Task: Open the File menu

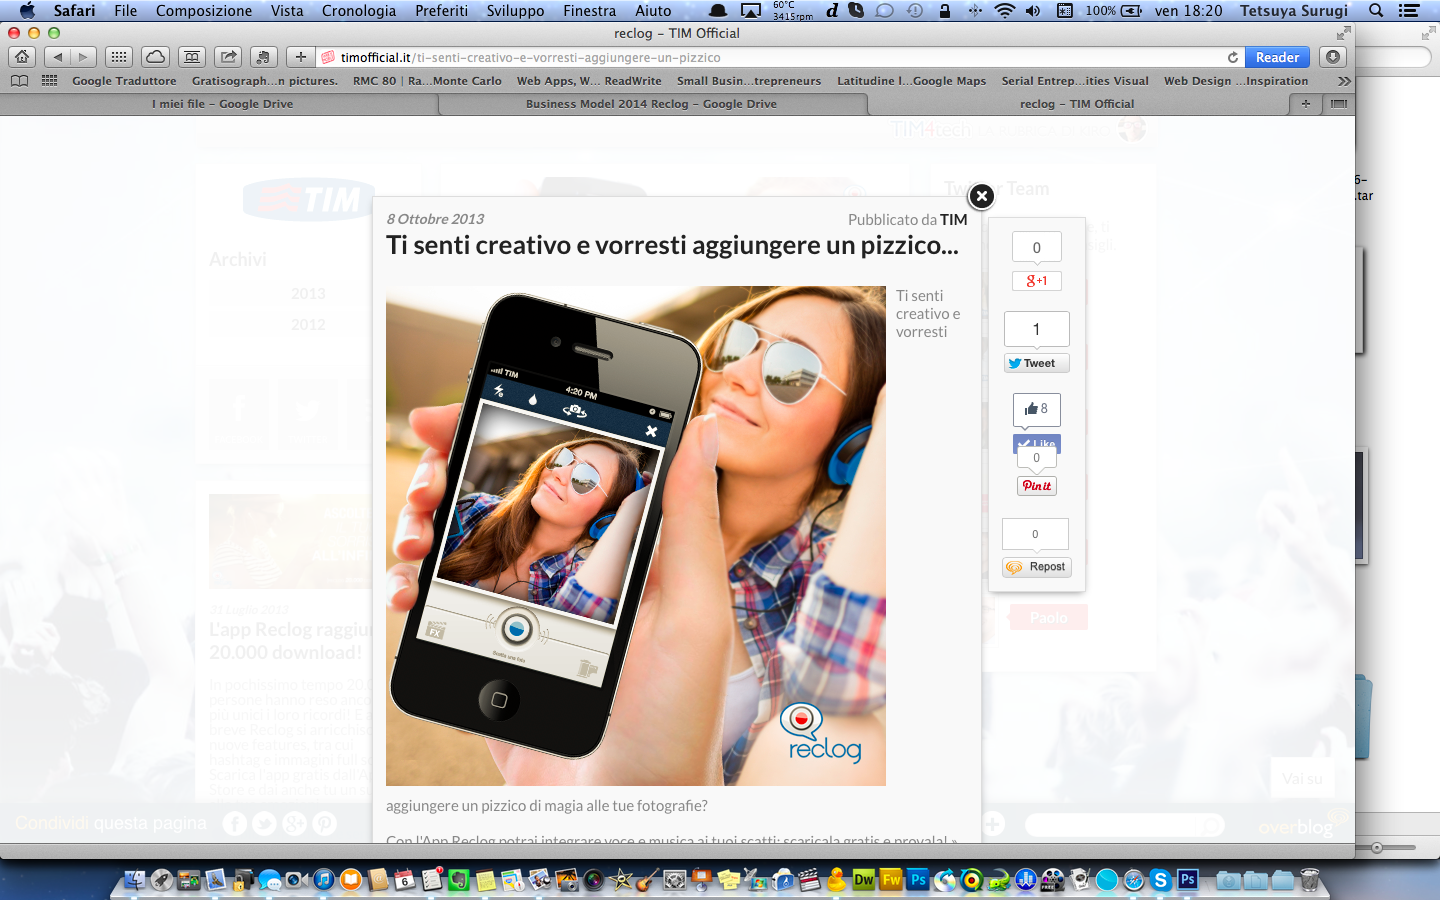Action: pyautogui.click(x=126, y=10)
